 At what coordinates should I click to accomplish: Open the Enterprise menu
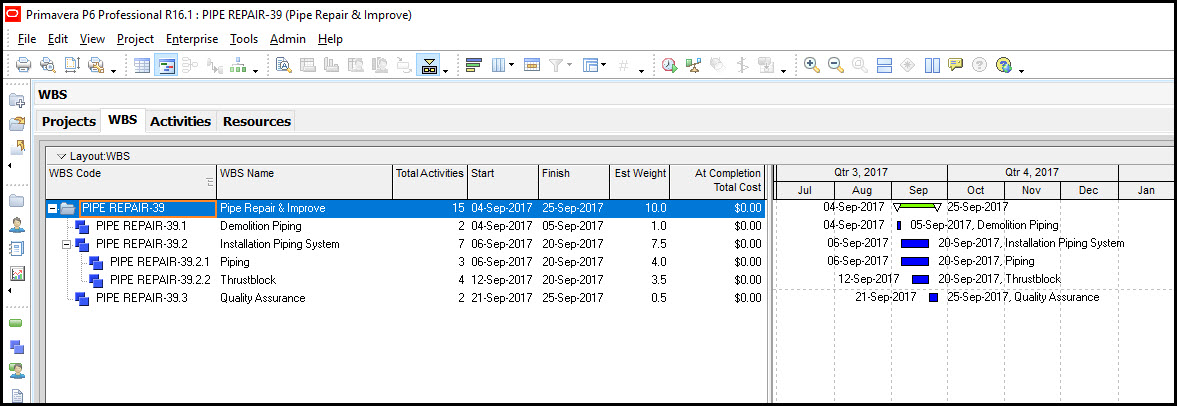191,39
